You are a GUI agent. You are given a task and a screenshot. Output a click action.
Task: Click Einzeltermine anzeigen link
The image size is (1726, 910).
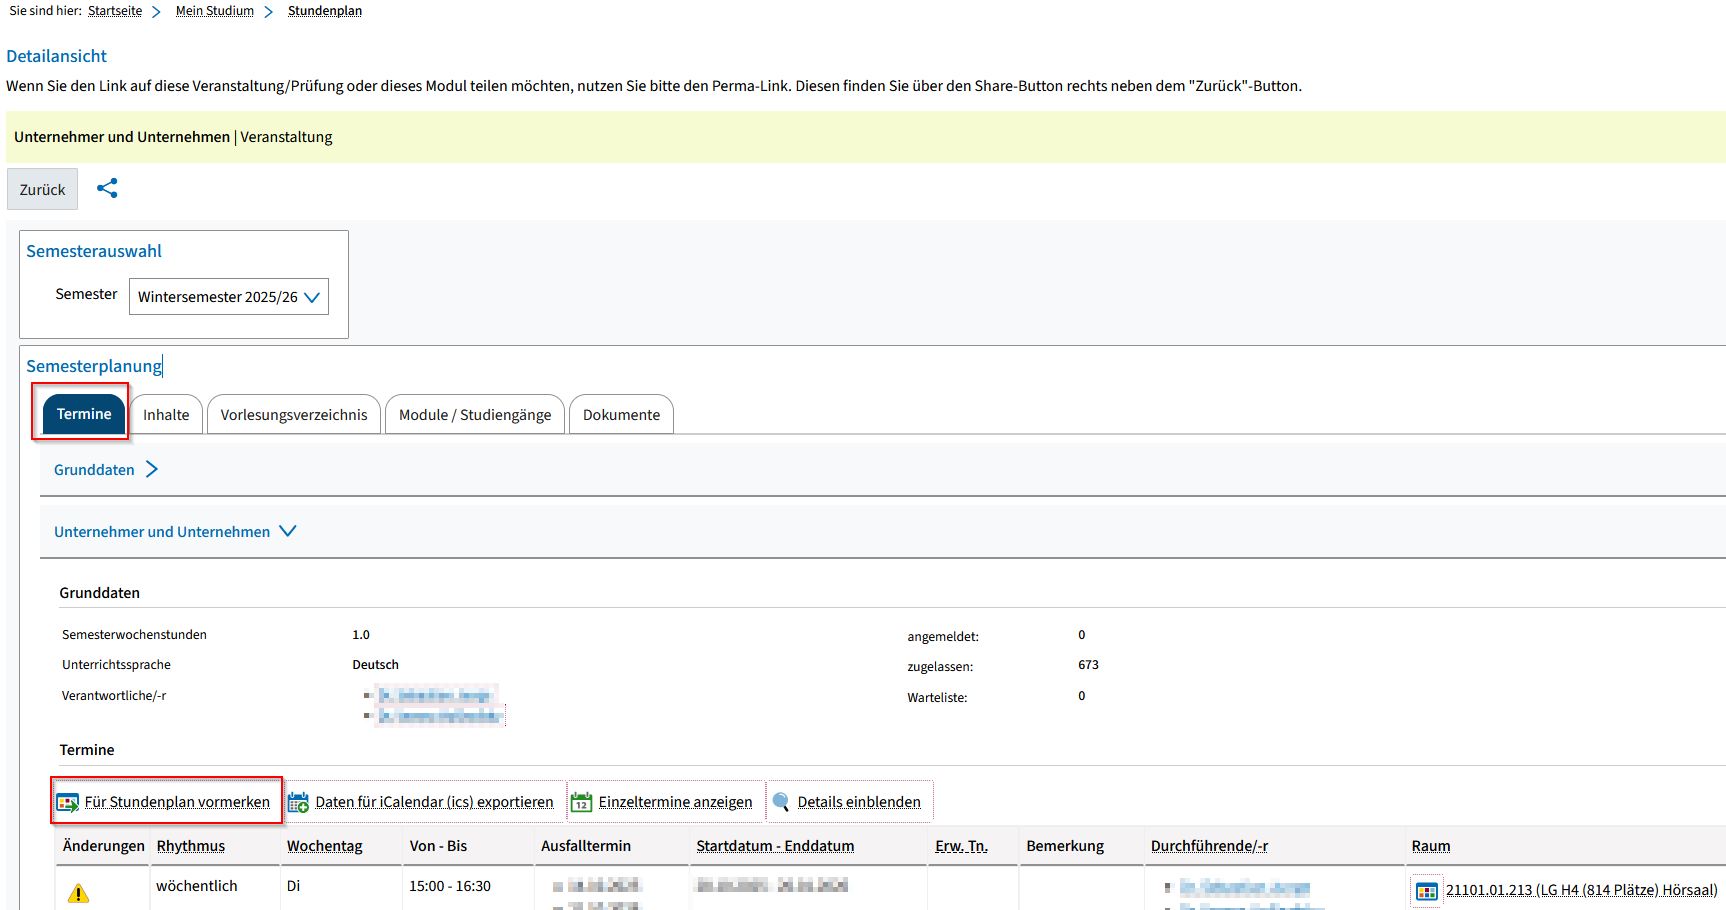[x=675, y=802]
